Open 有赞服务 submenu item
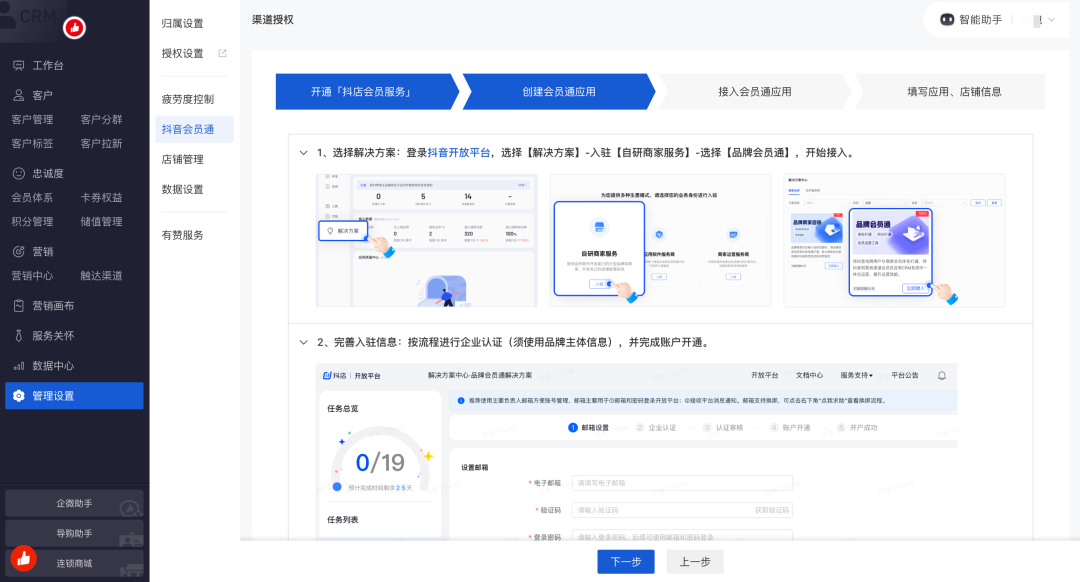Screen dimensions: 1080x582 click(x=183, y=236)
